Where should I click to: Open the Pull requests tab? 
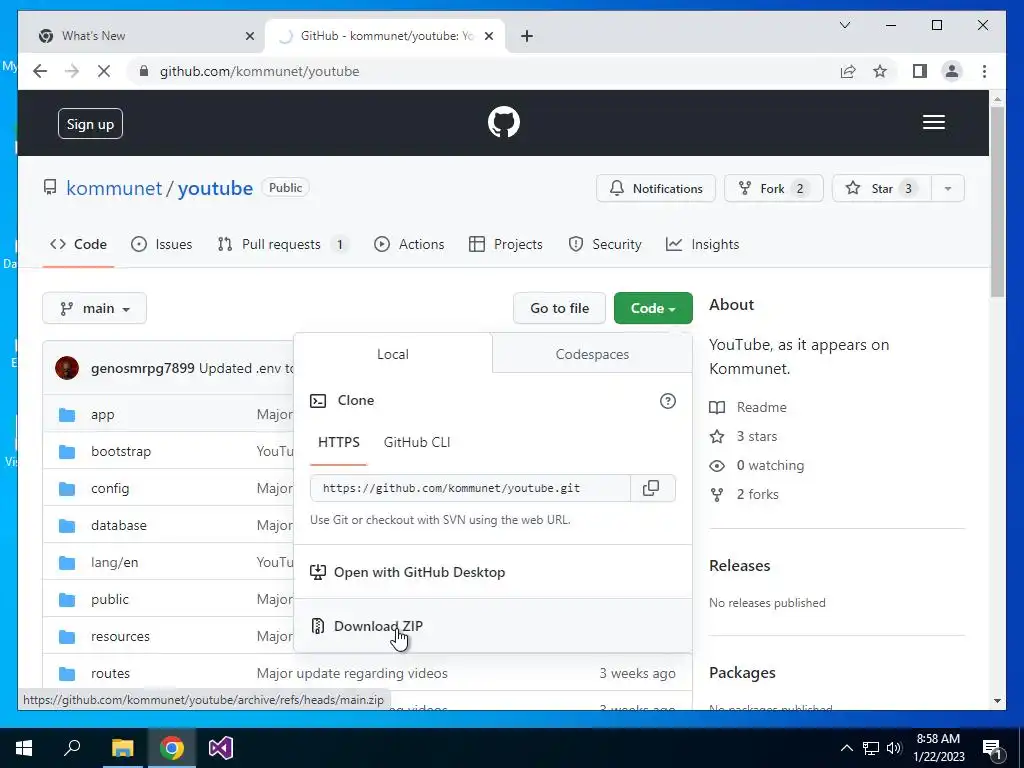coord(282,244)
